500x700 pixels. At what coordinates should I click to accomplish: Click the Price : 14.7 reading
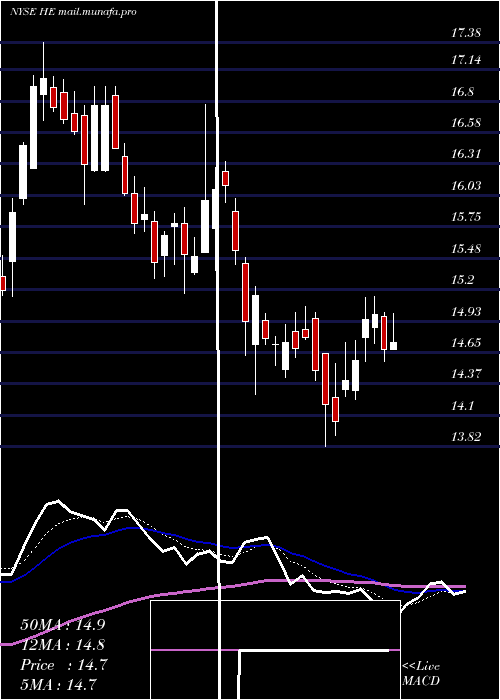pyautogui.click(x=63, y=665)
